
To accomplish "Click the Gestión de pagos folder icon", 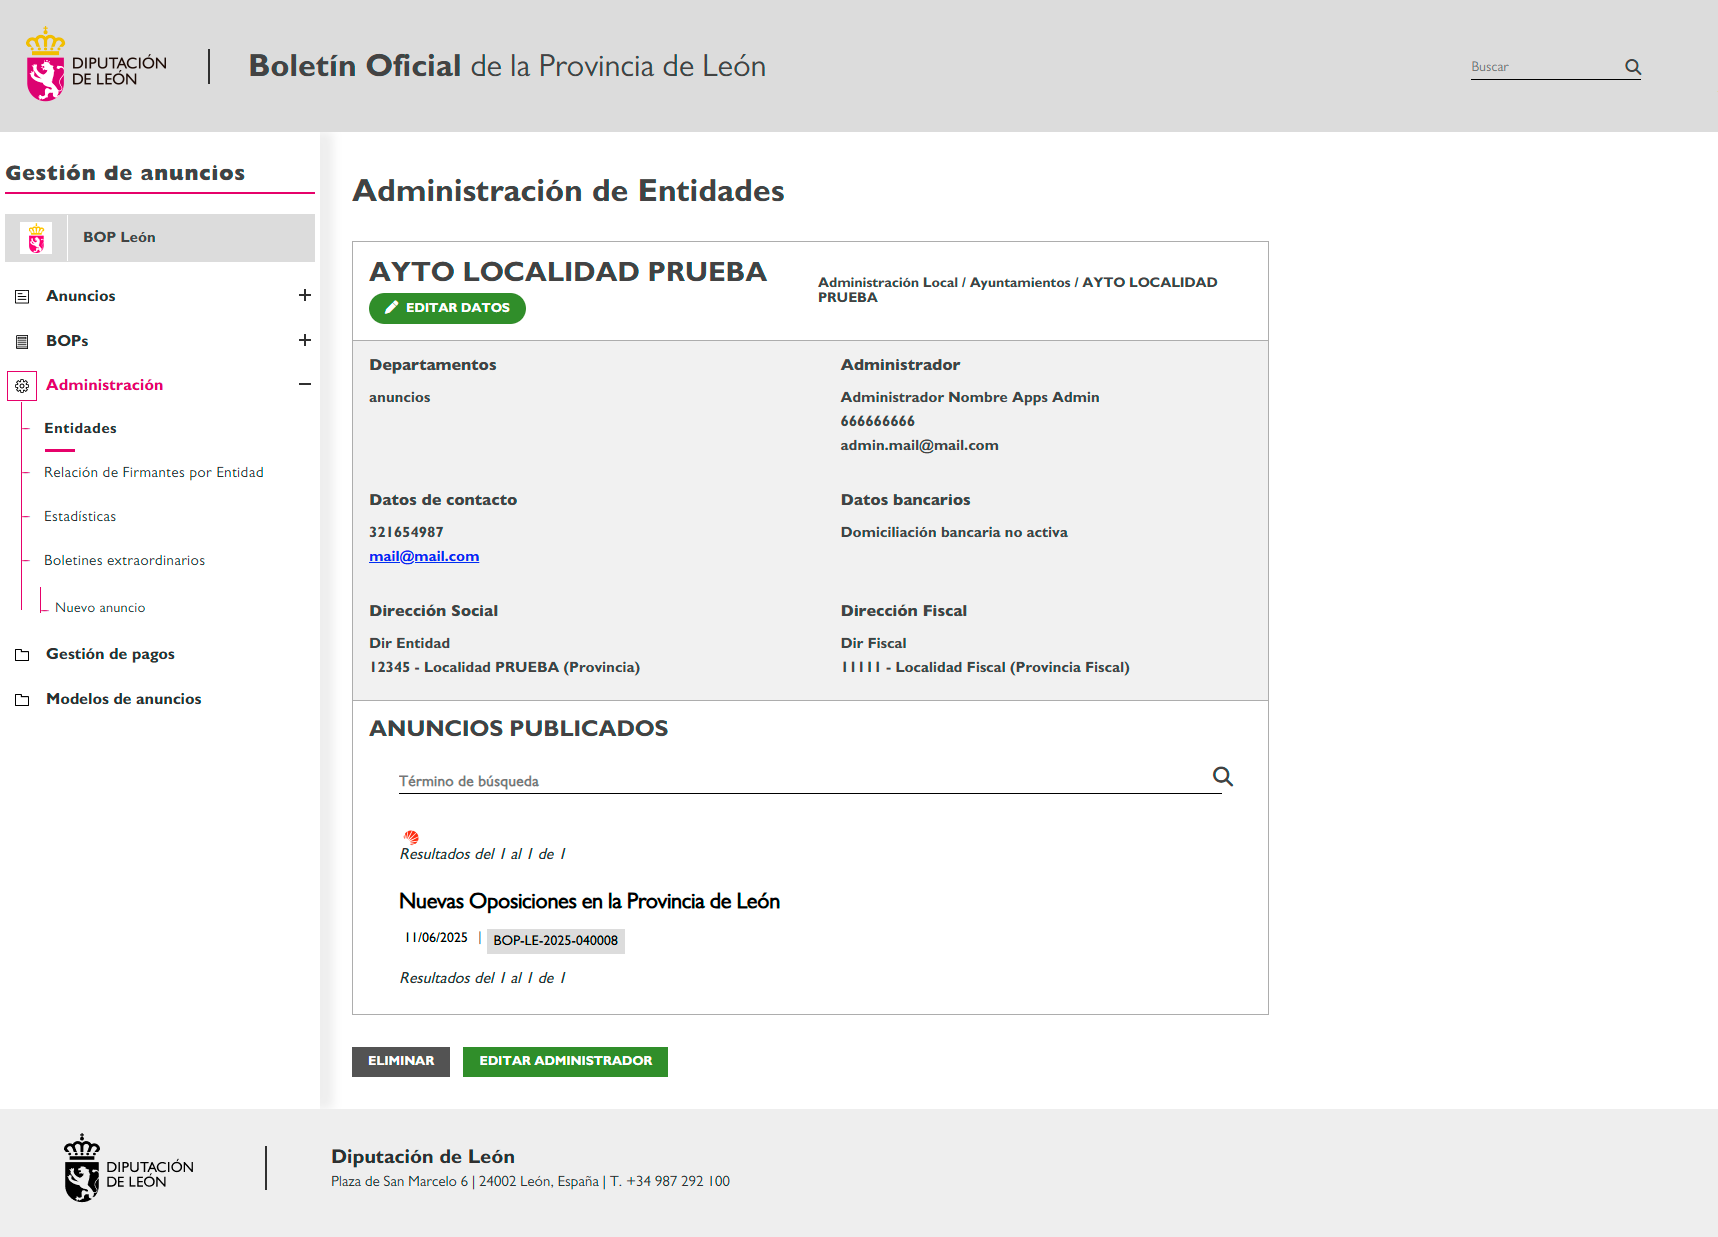I will click(x=22, y=655).
